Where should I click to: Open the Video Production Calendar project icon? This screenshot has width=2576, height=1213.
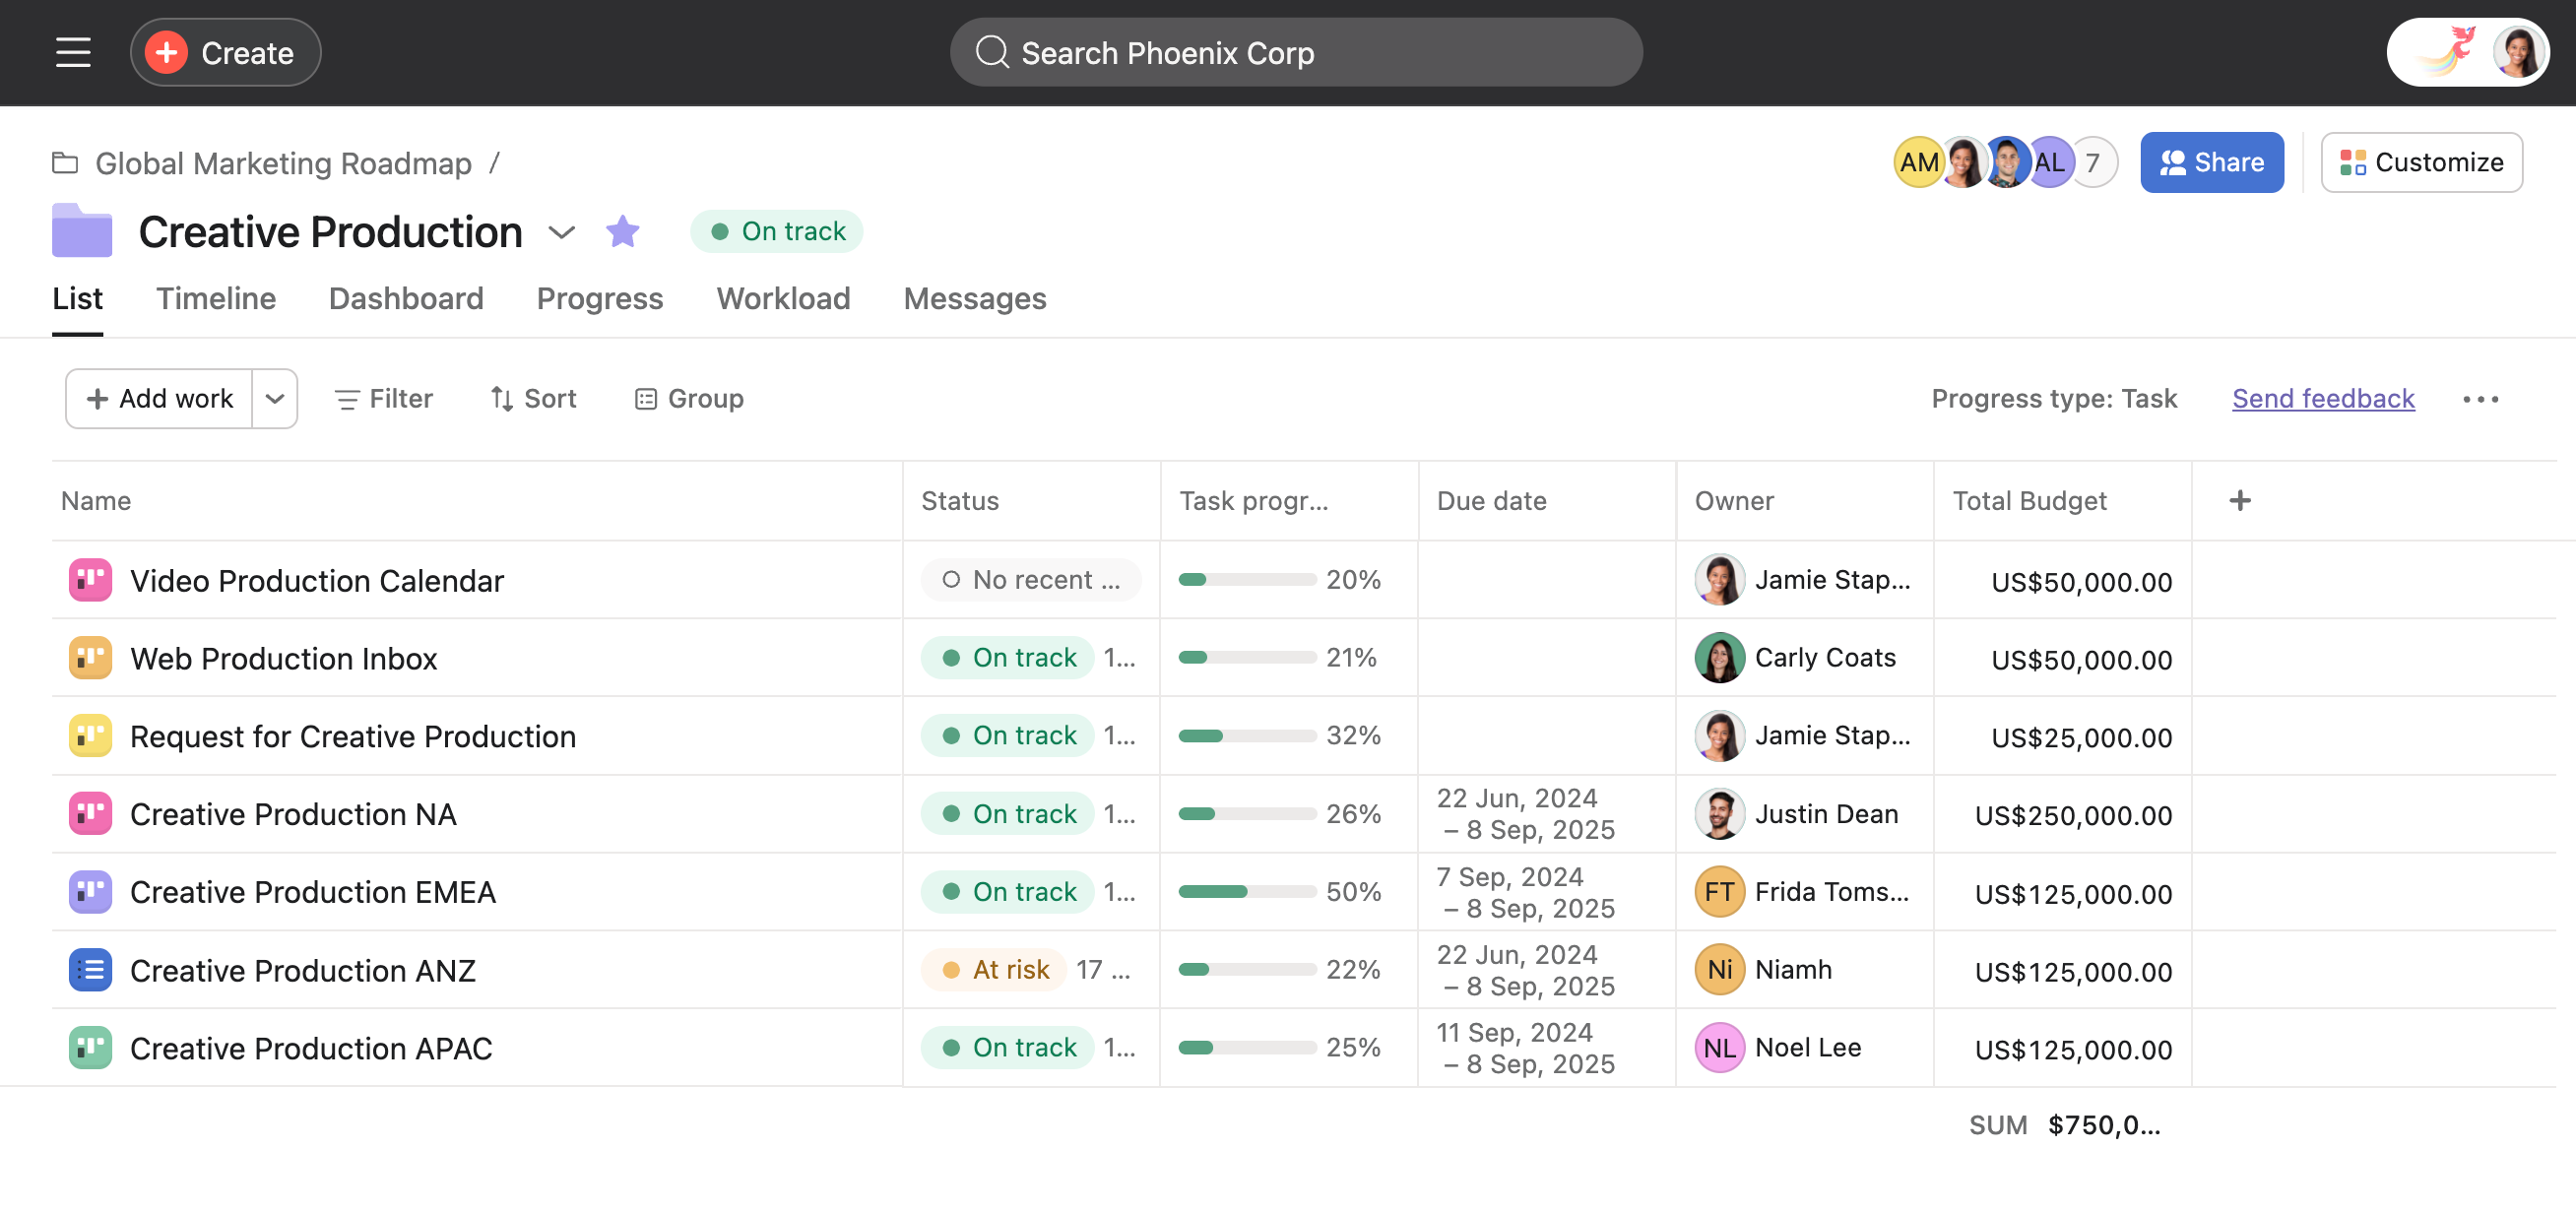coord(90,580)
